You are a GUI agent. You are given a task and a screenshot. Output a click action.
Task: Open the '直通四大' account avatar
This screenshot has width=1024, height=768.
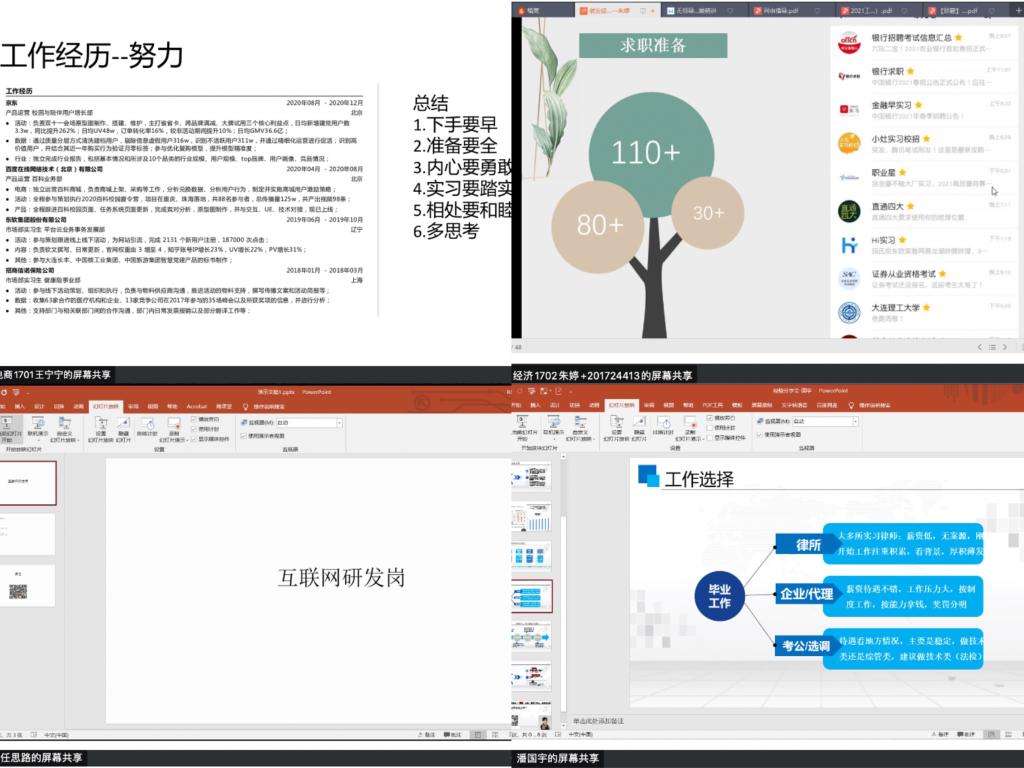coord(849,210)
